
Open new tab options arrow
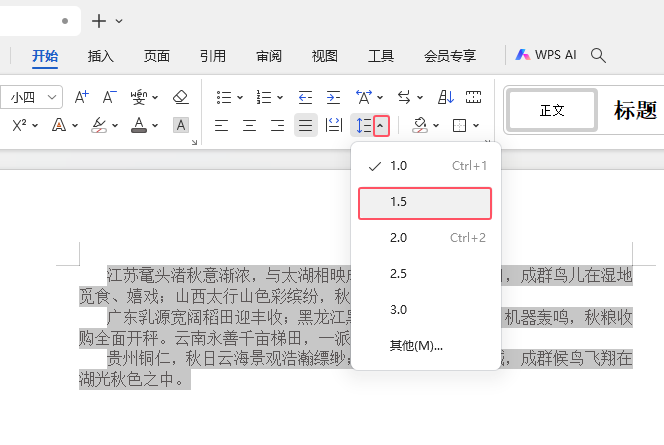coord(119,21)
